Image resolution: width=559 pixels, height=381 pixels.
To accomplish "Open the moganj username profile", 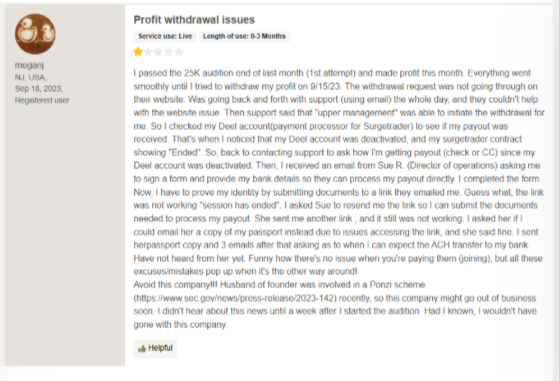I will click(x=29, y=65).
